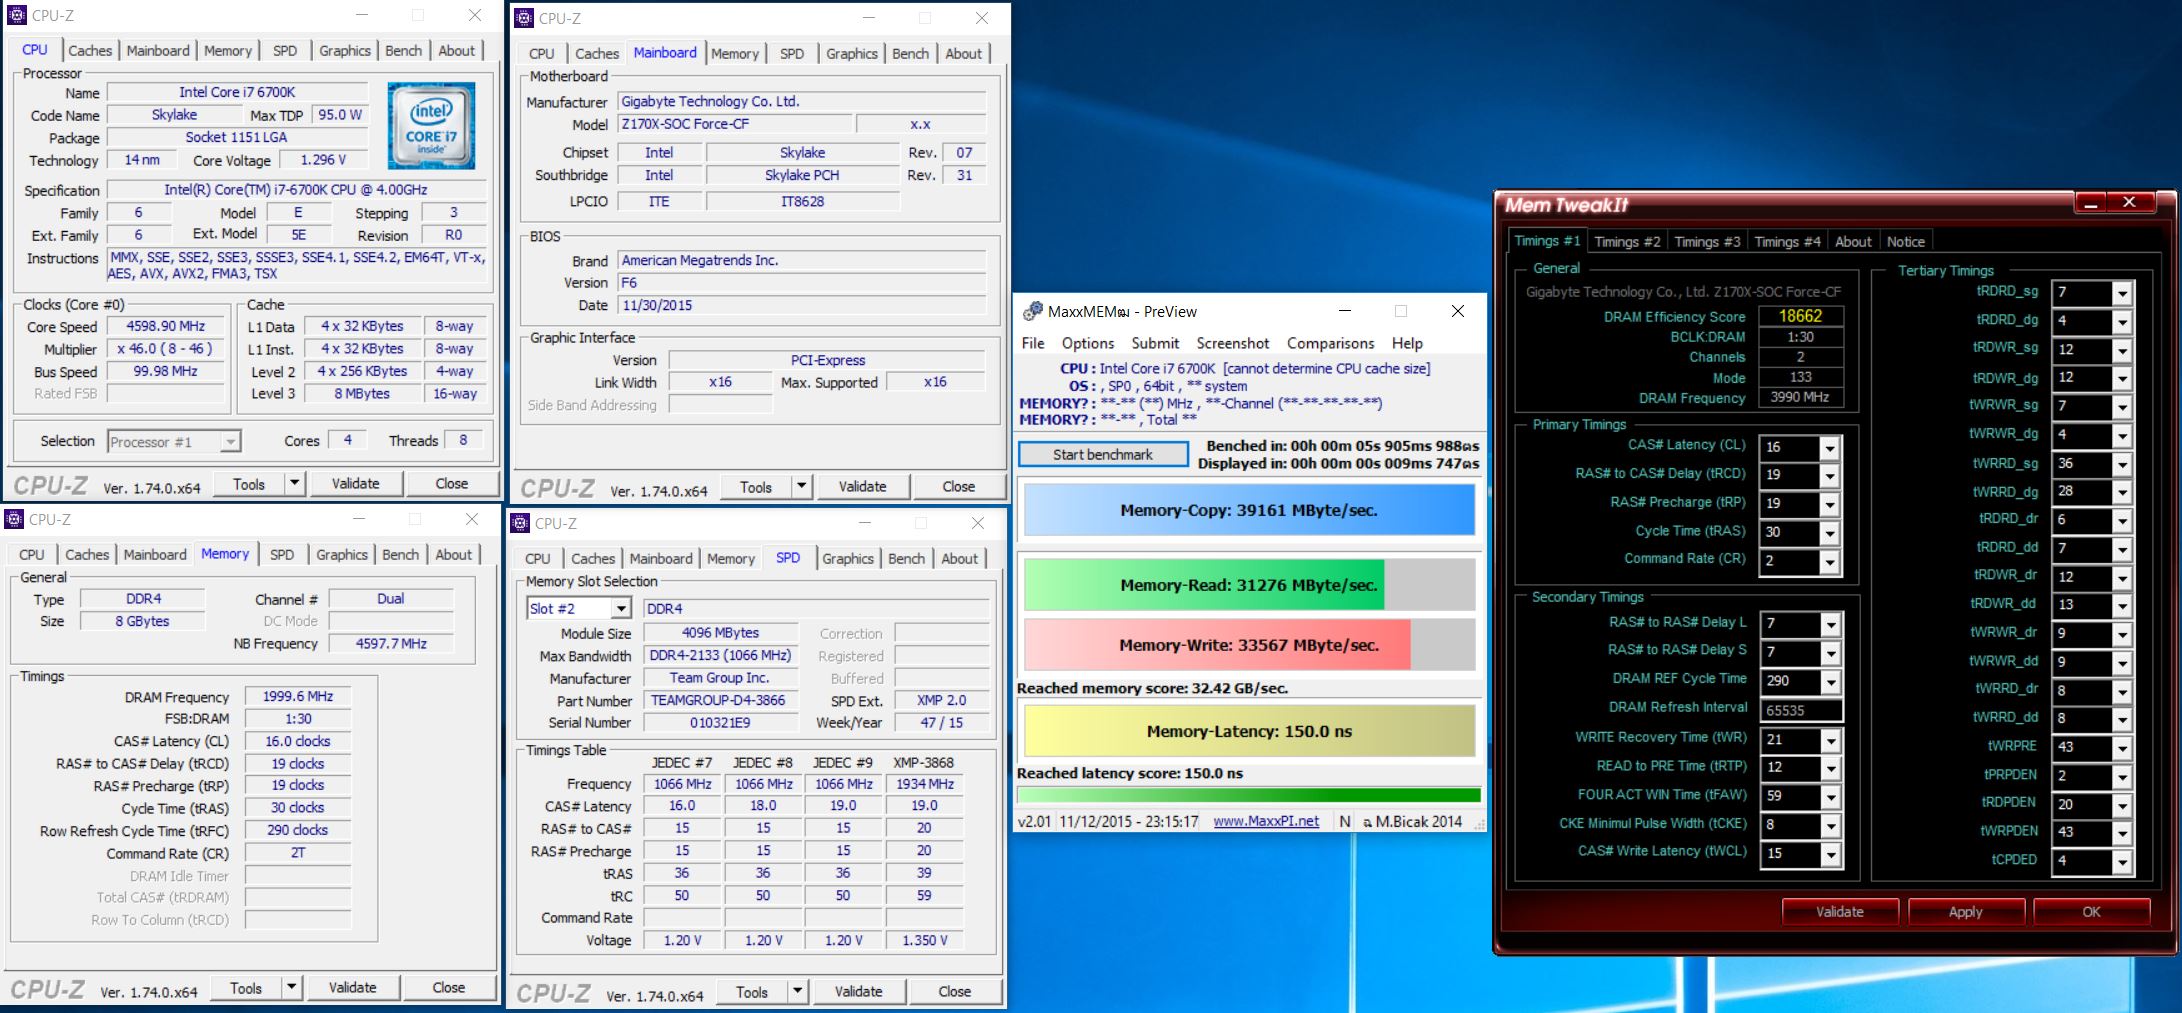This screenshot has width=2182, height=1013.
Task: Open SPD tab in Memory CPU-Z window
Action: [282, 554]
